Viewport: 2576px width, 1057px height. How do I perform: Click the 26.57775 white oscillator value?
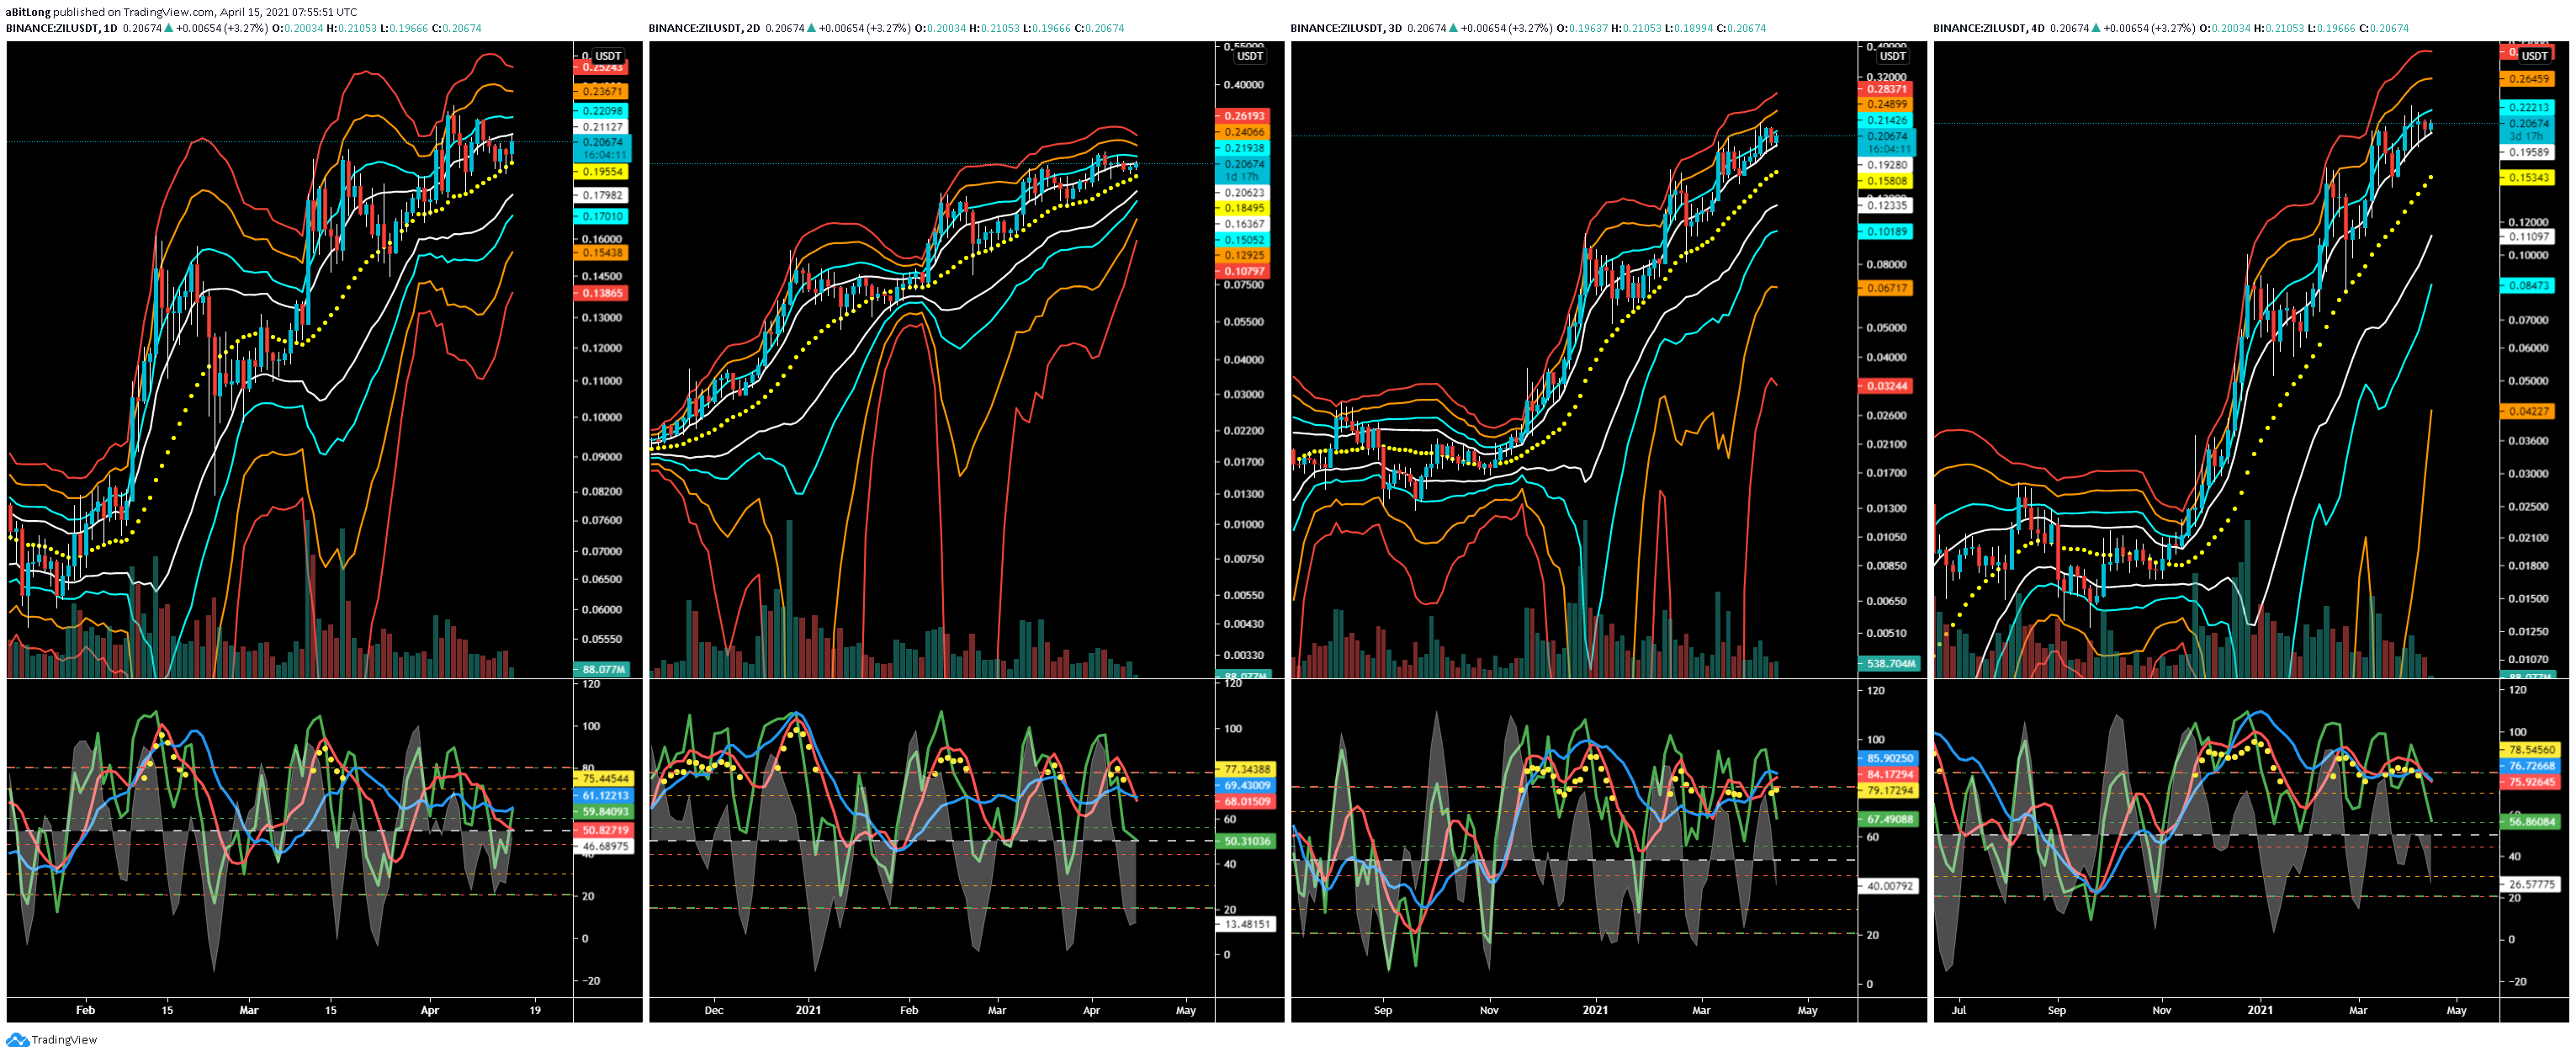(x=2531, y=884)
